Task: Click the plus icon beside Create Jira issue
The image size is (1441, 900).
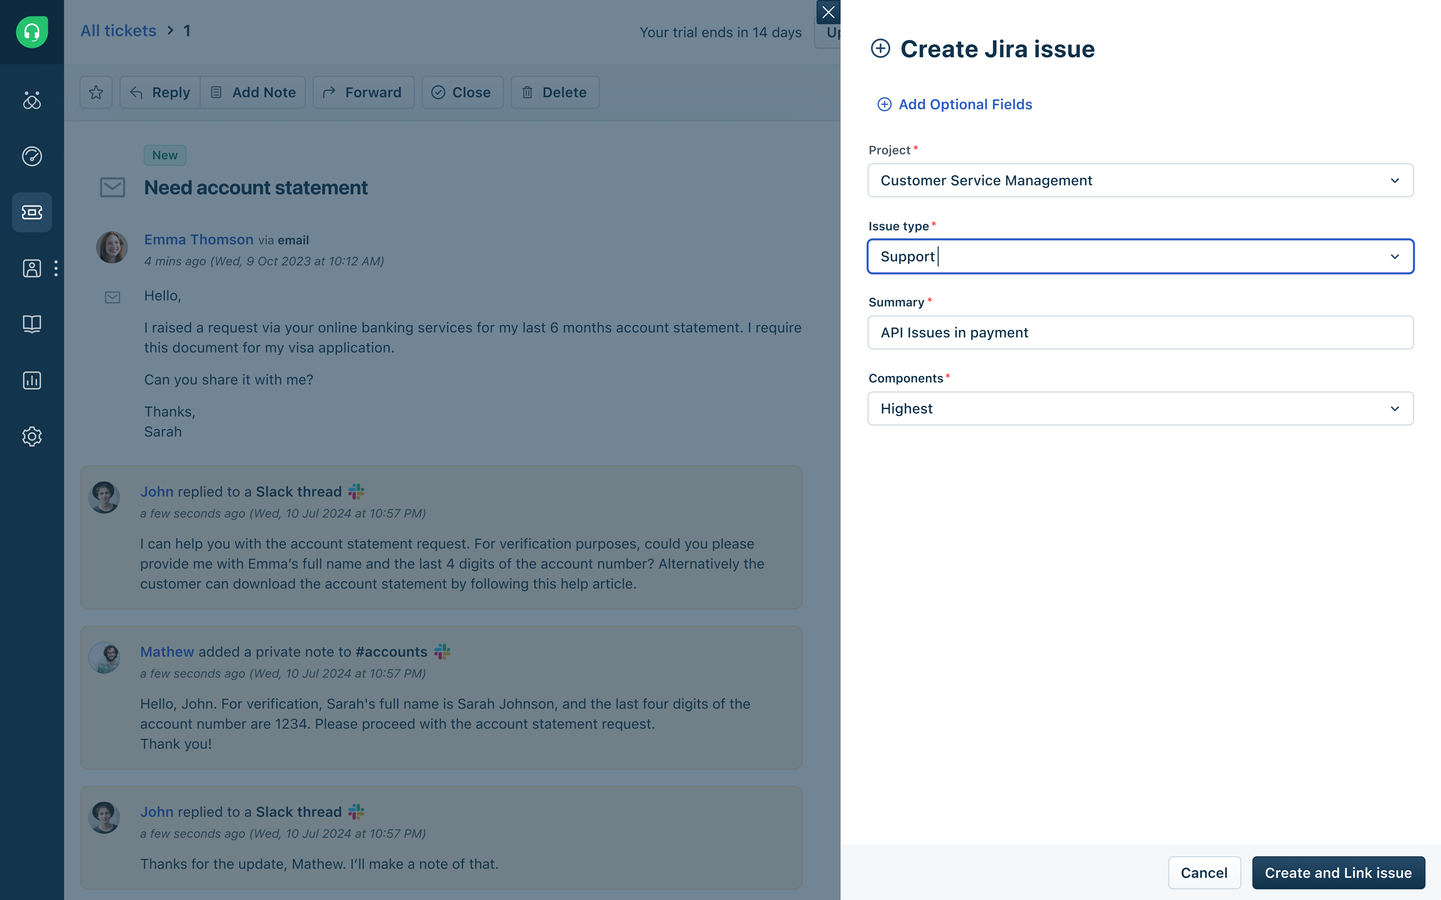Action: pos(880,48)
